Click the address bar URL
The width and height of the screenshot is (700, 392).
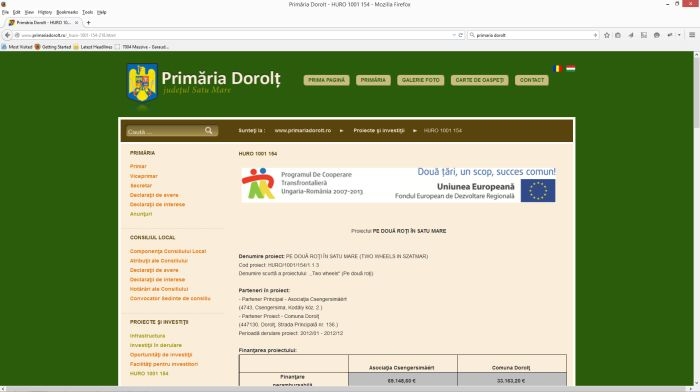pyautogui.click(x=68, y=35)
